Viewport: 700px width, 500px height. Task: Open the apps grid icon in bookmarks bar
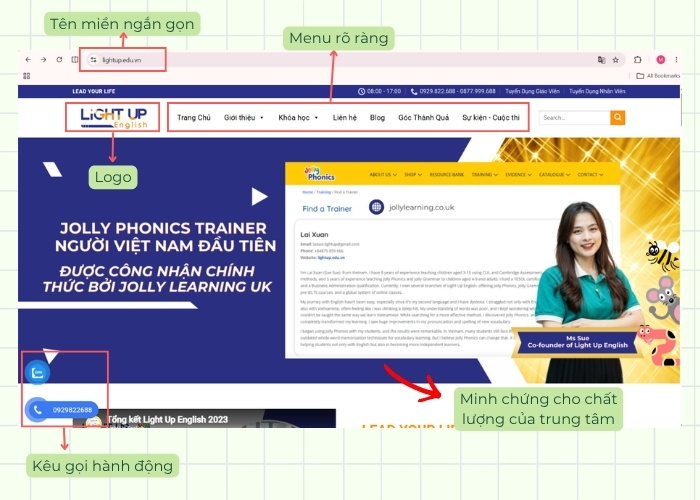point(27,76)
